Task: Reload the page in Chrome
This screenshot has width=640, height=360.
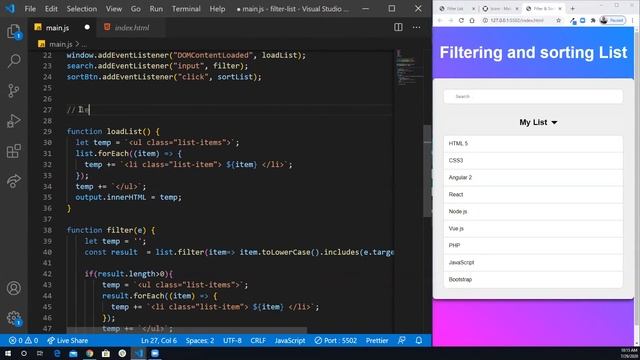Action: tap(461, 20)
